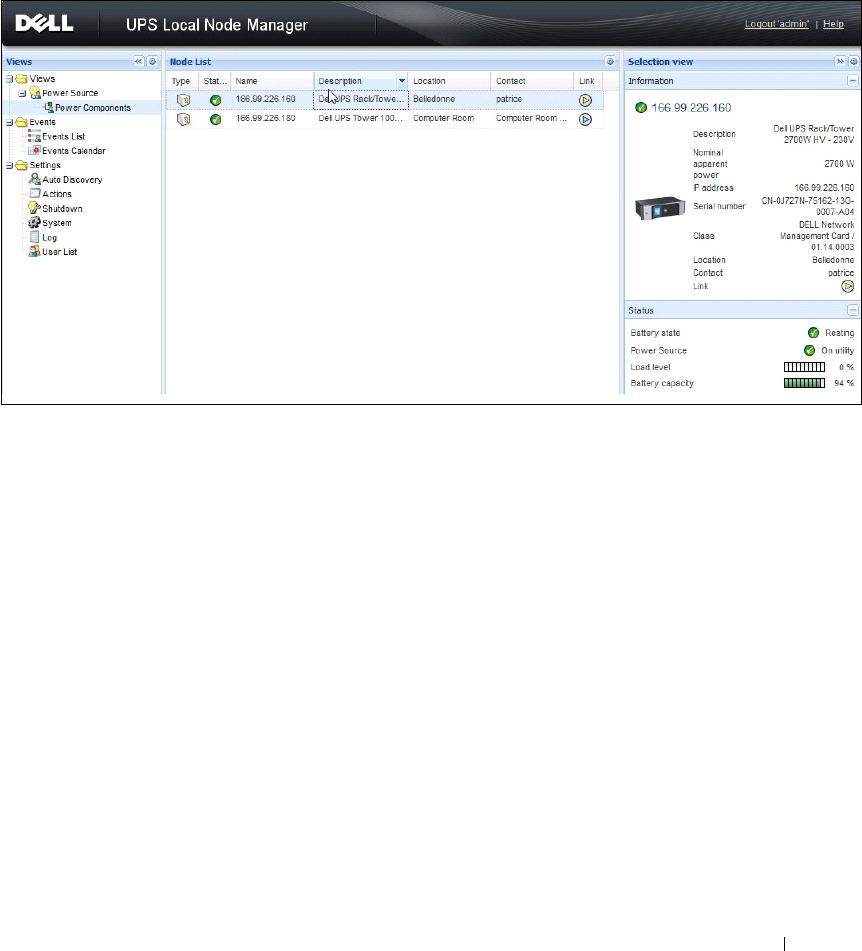
Task: Click UPS type icon for 166.99.226.180 row
Action: (183, 119)
